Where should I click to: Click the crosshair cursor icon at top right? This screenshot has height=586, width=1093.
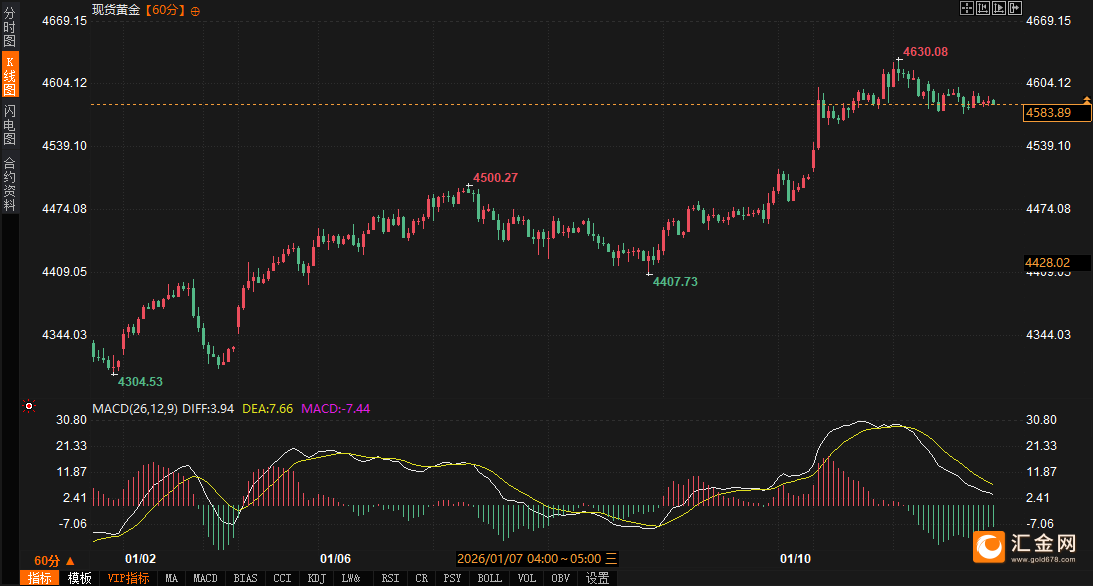click(x=967, y=8)
